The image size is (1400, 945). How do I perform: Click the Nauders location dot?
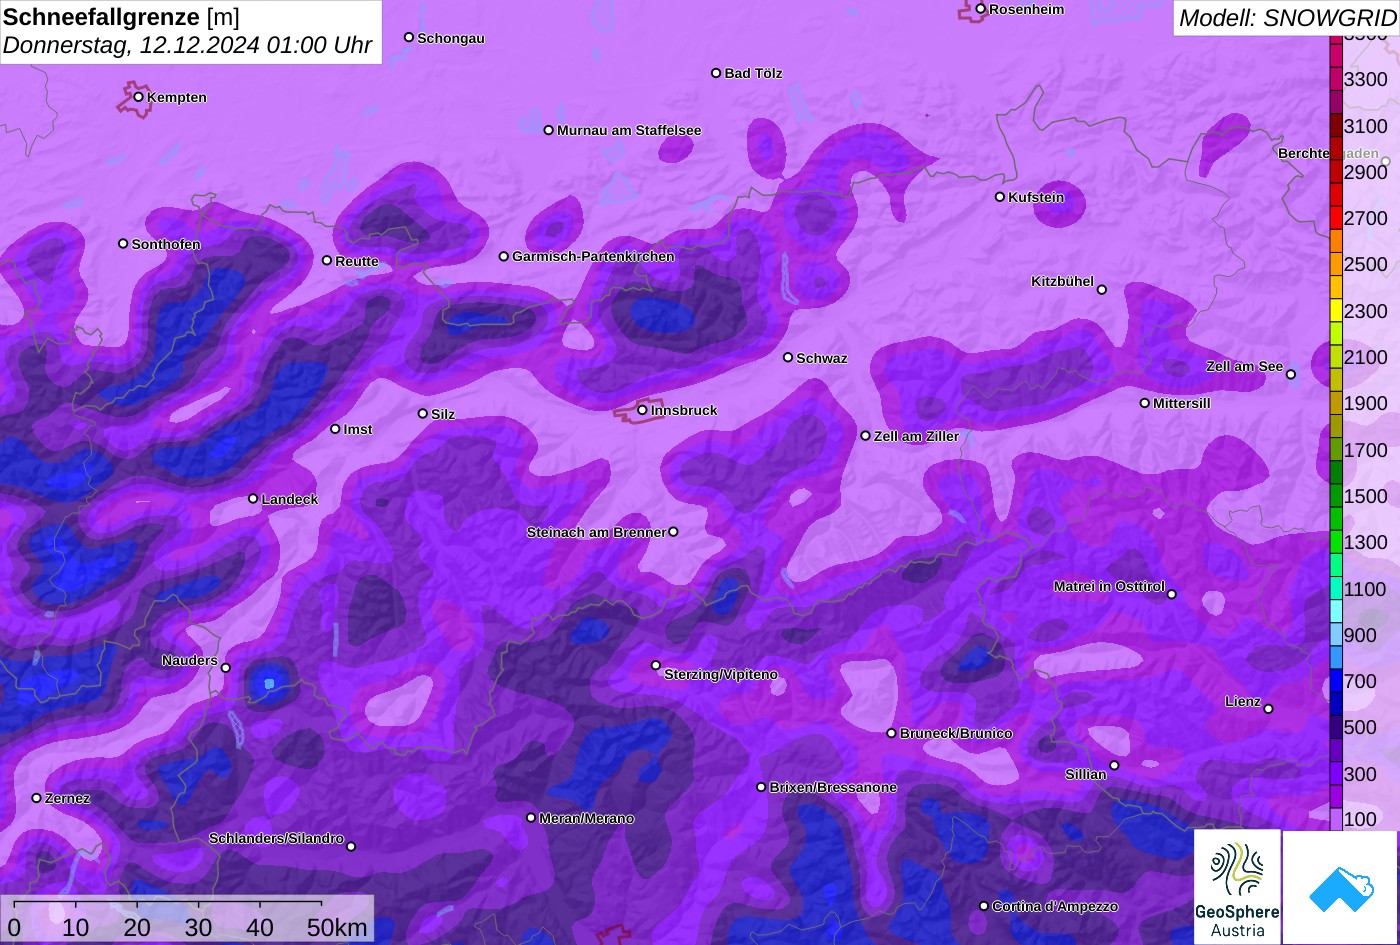pos(225,668)
